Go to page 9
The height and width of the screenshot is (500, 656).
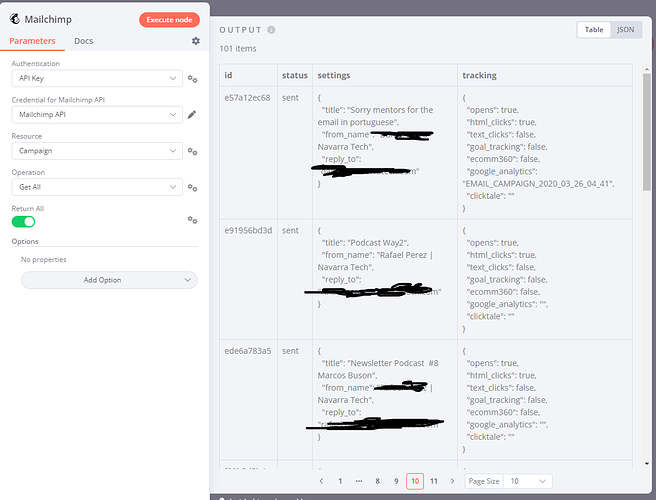[396, 481]
